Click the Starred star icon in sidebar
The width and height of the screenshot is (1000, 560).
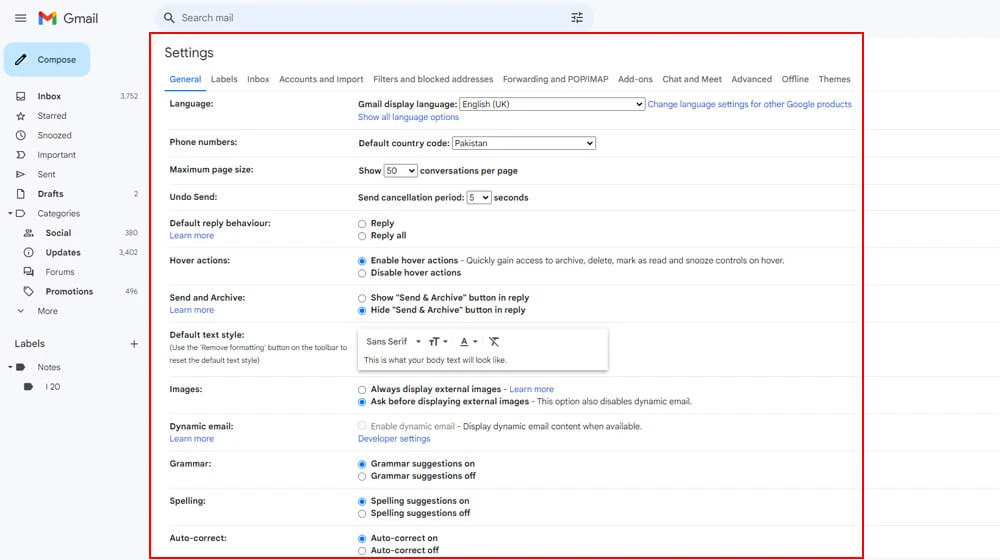pos(20,116)
